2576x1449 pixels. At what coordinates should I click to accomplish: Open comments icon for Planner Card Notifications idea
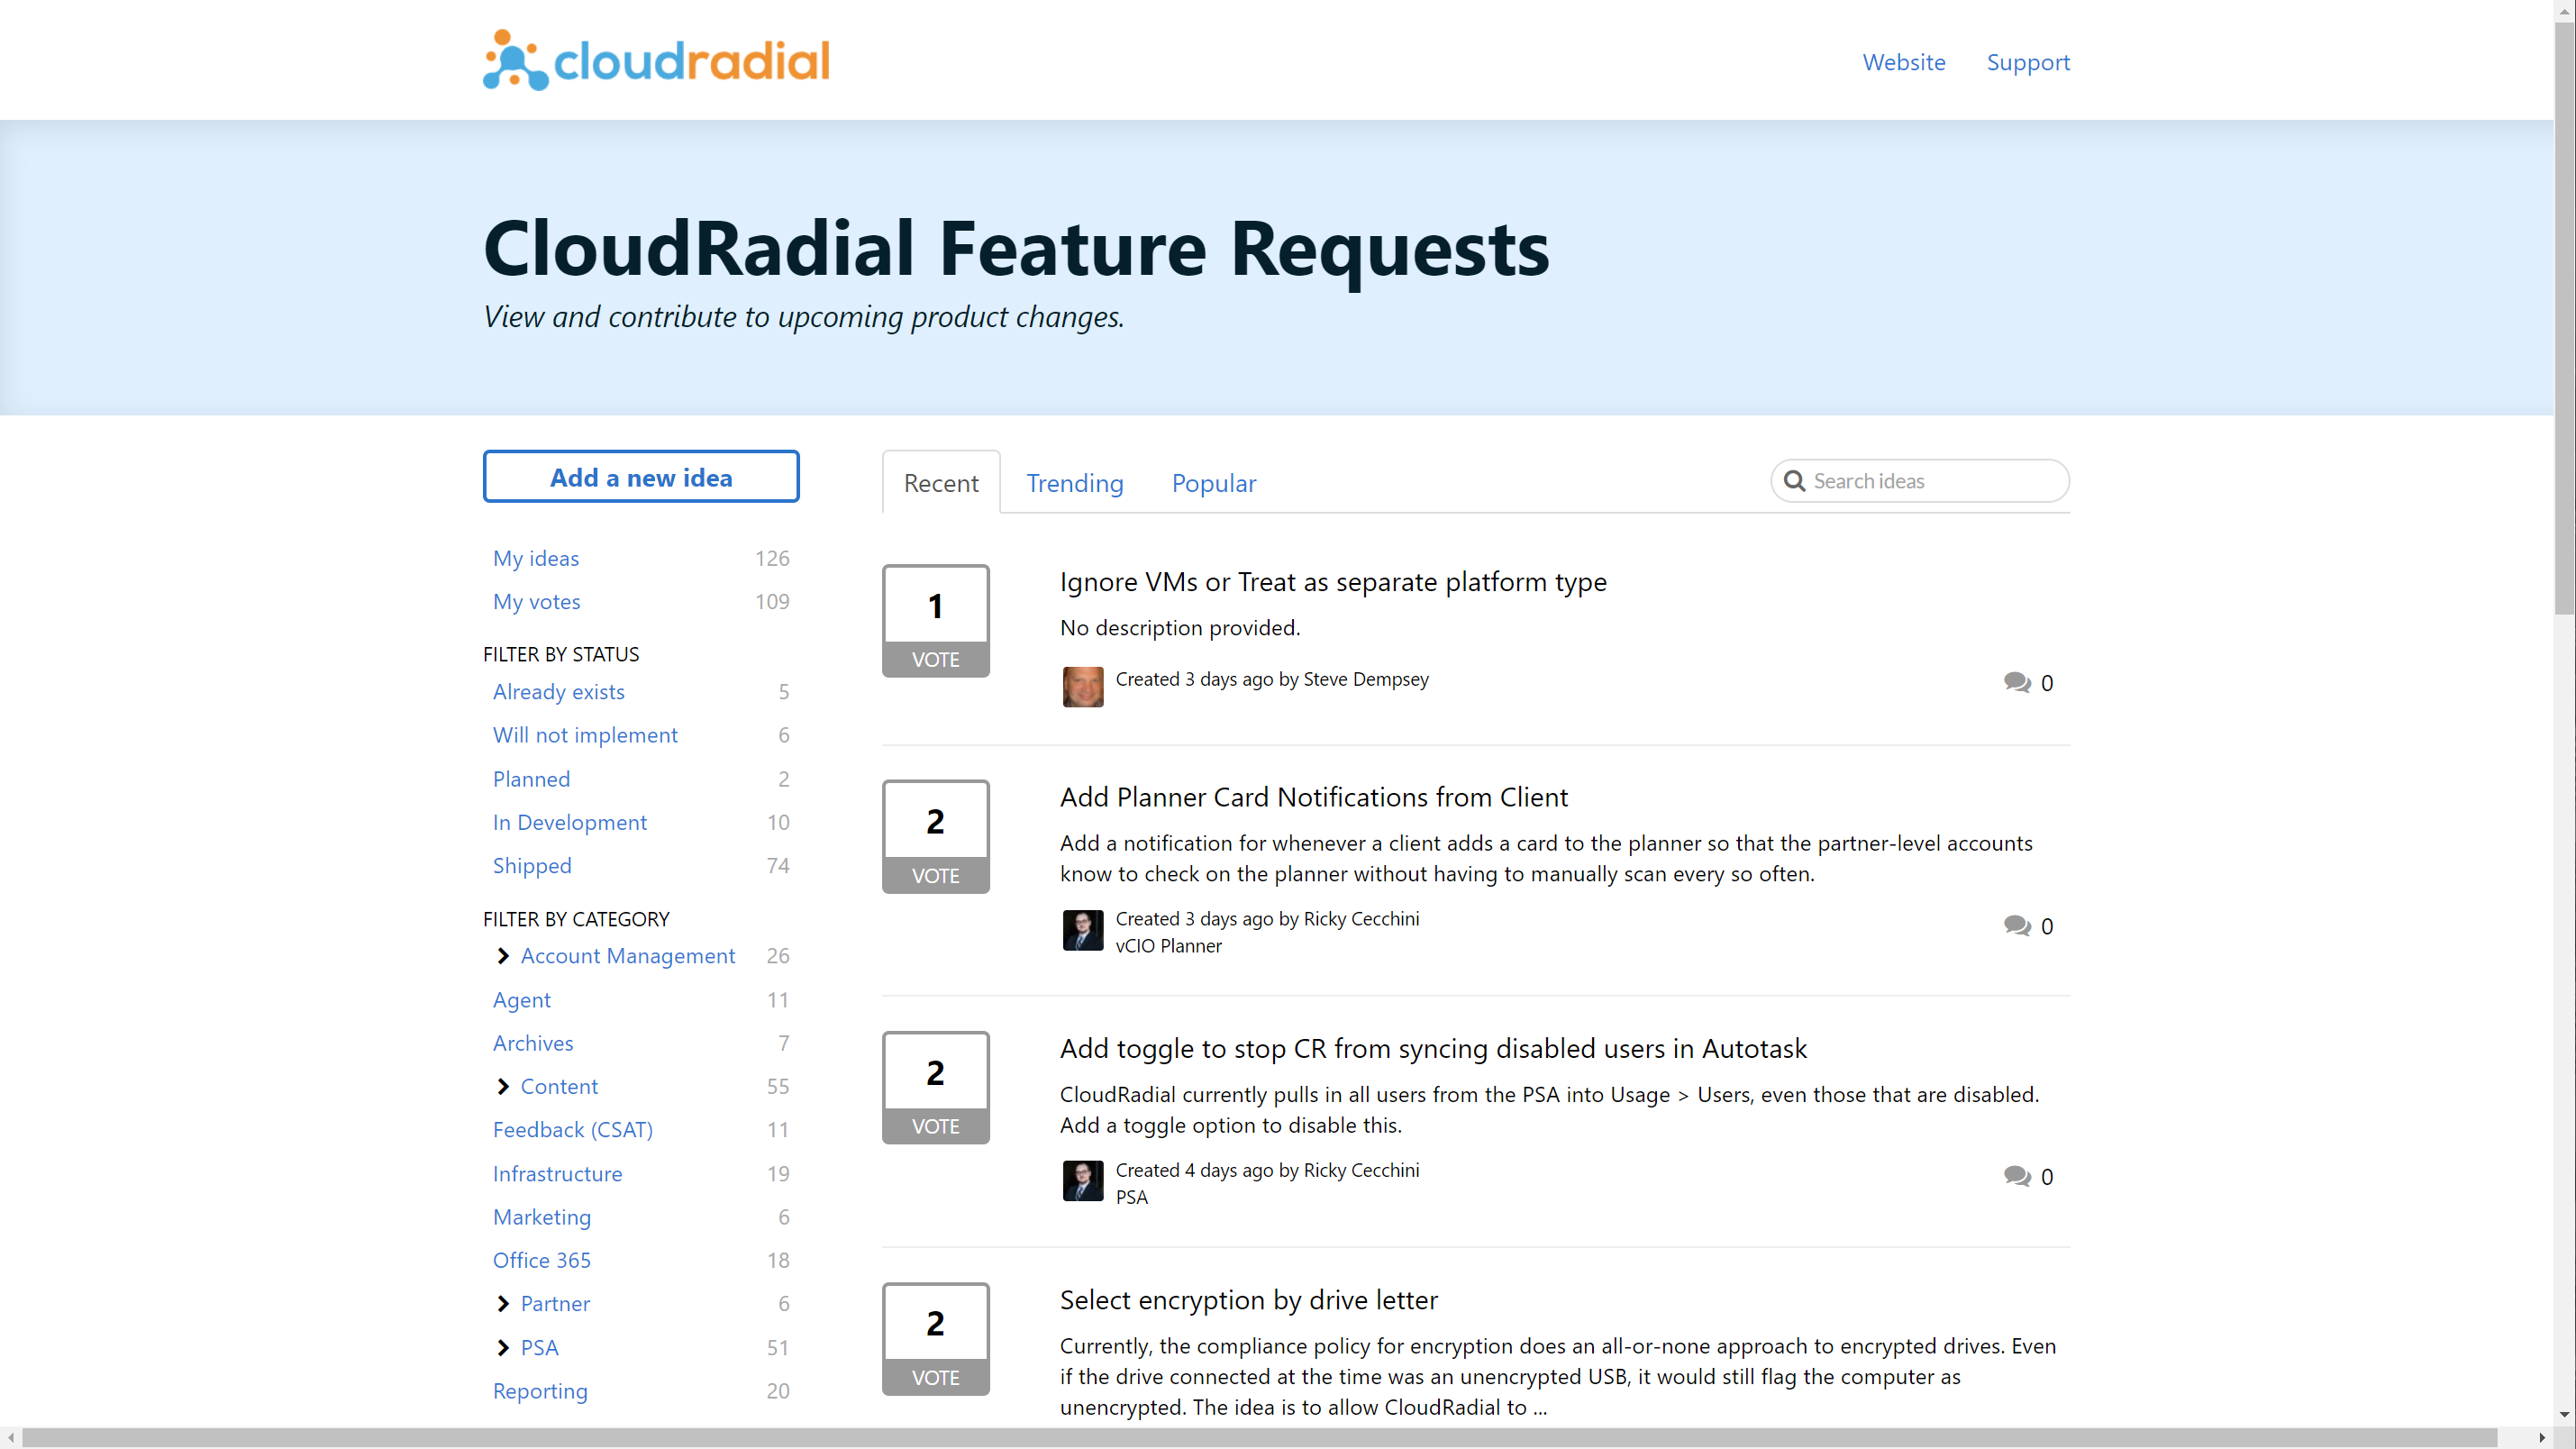[x=2016, y=925]
